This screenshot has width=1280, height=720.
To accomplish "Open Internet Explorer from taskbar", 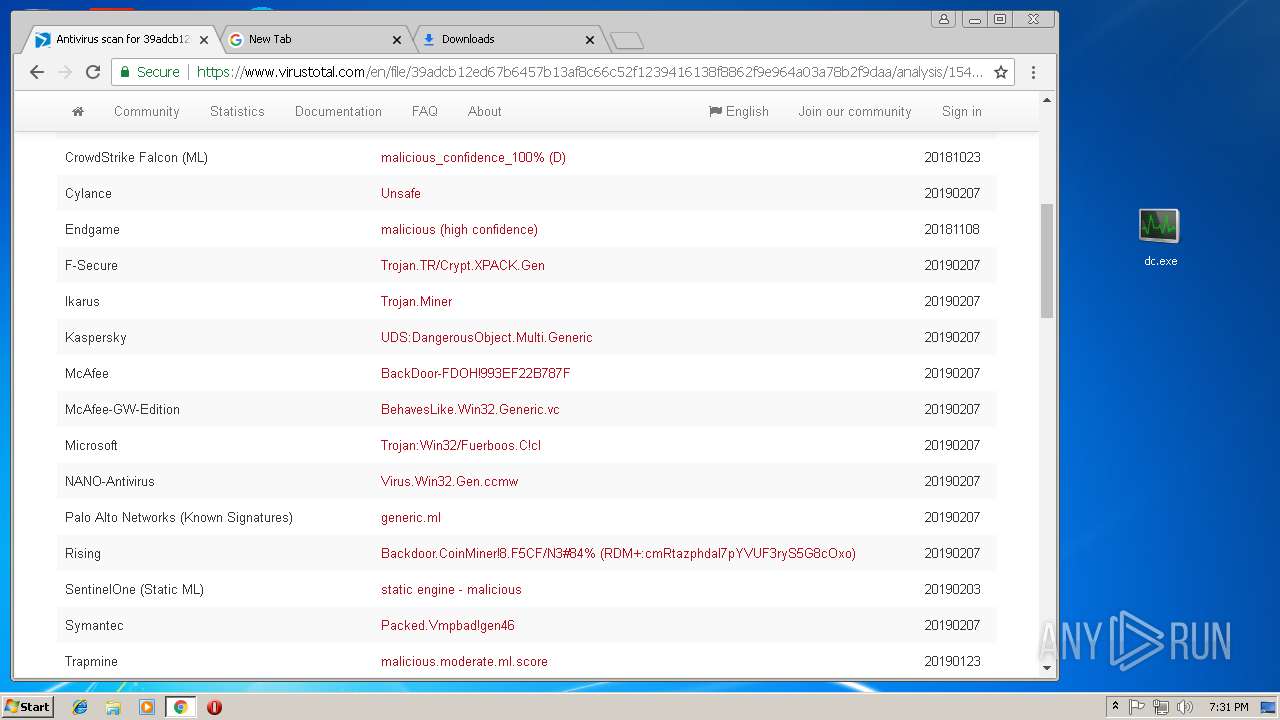I will tap(80, 707).
